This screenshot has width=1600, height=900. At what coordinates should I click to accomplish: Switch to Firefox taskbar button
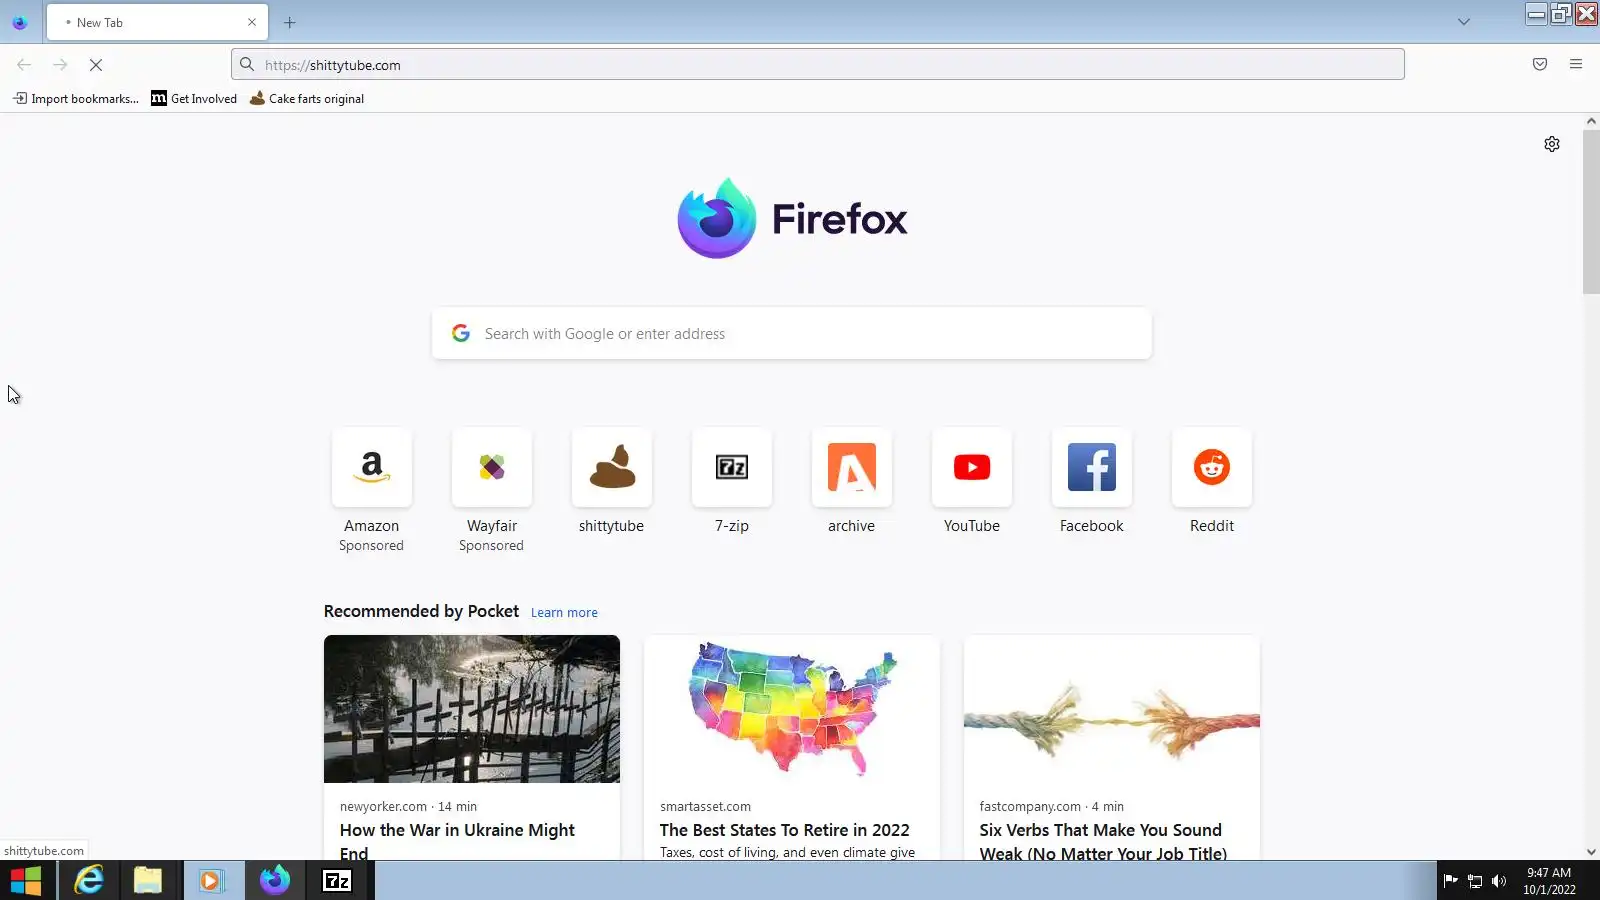tap(275, 881)
